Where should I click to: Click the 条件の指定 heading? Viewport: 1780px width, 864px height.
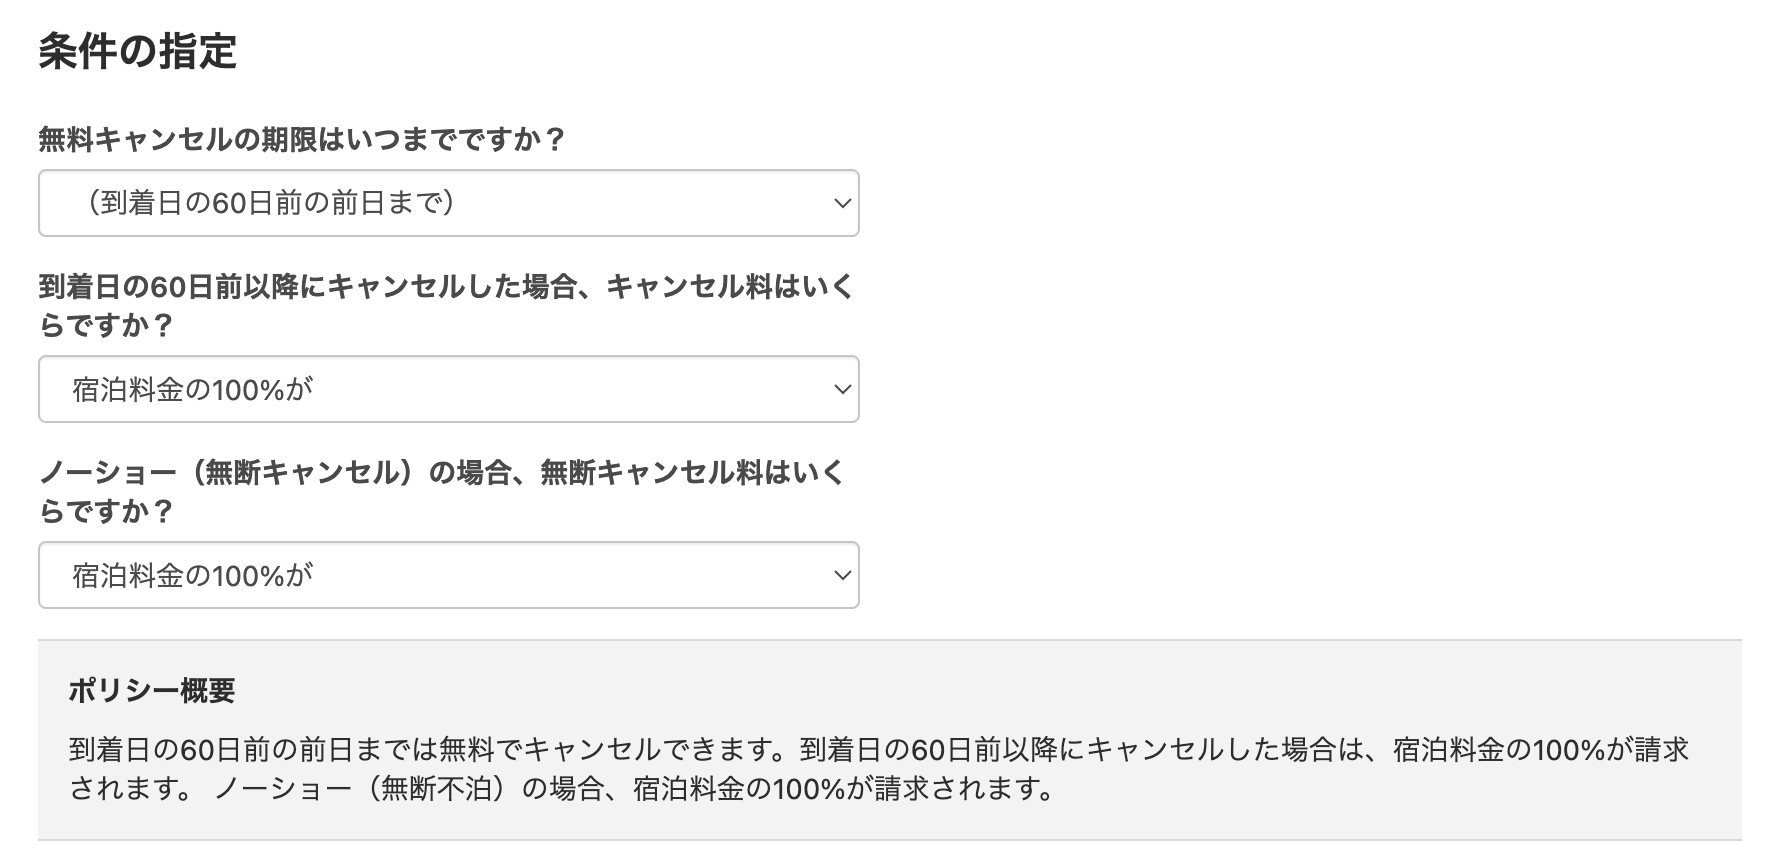pos(138,52)
